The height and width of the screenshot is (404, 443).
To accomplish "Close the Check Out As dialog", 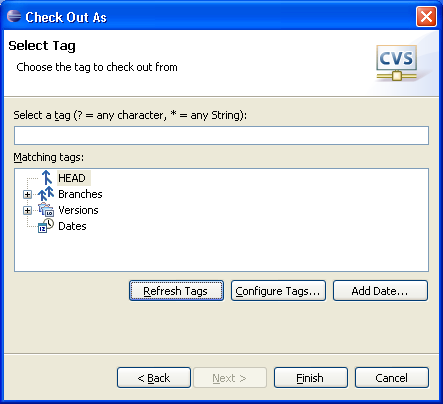I will point(426,16).
